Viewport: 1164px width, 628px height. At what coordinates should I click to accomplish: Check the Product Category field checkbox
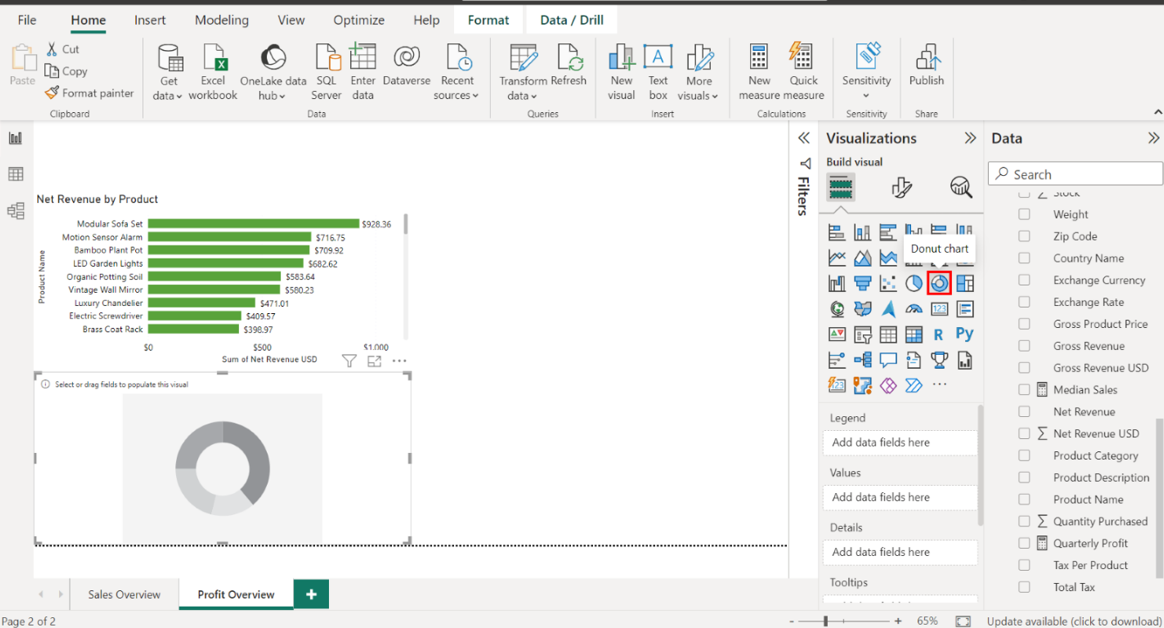coord(1024,455)
